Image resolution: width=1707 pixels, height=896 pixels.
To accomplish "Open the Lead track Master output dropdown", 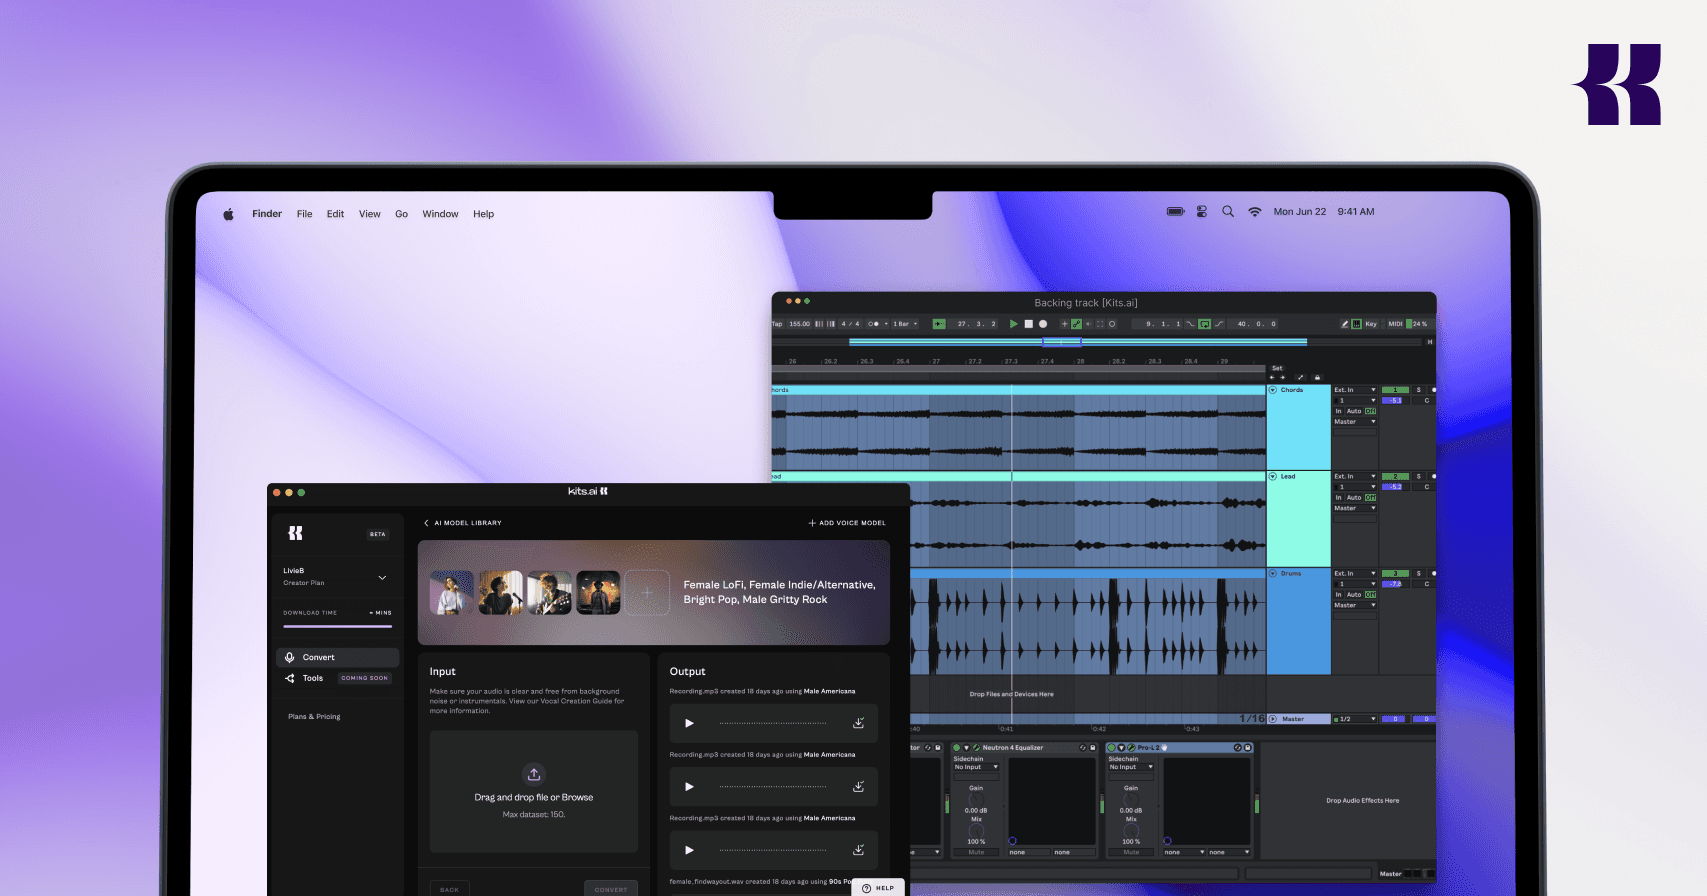I will [x=1355, y=509].
